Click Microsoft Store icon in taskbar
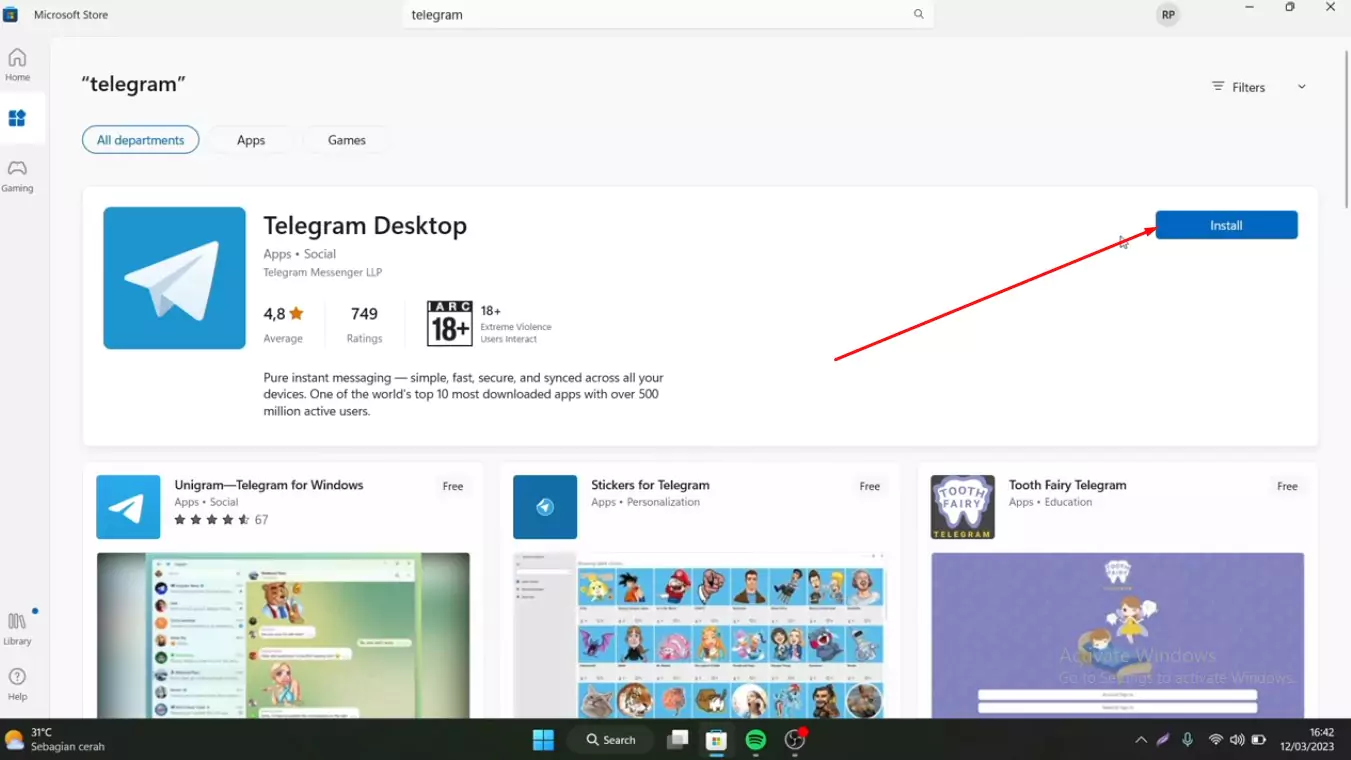 716,740
